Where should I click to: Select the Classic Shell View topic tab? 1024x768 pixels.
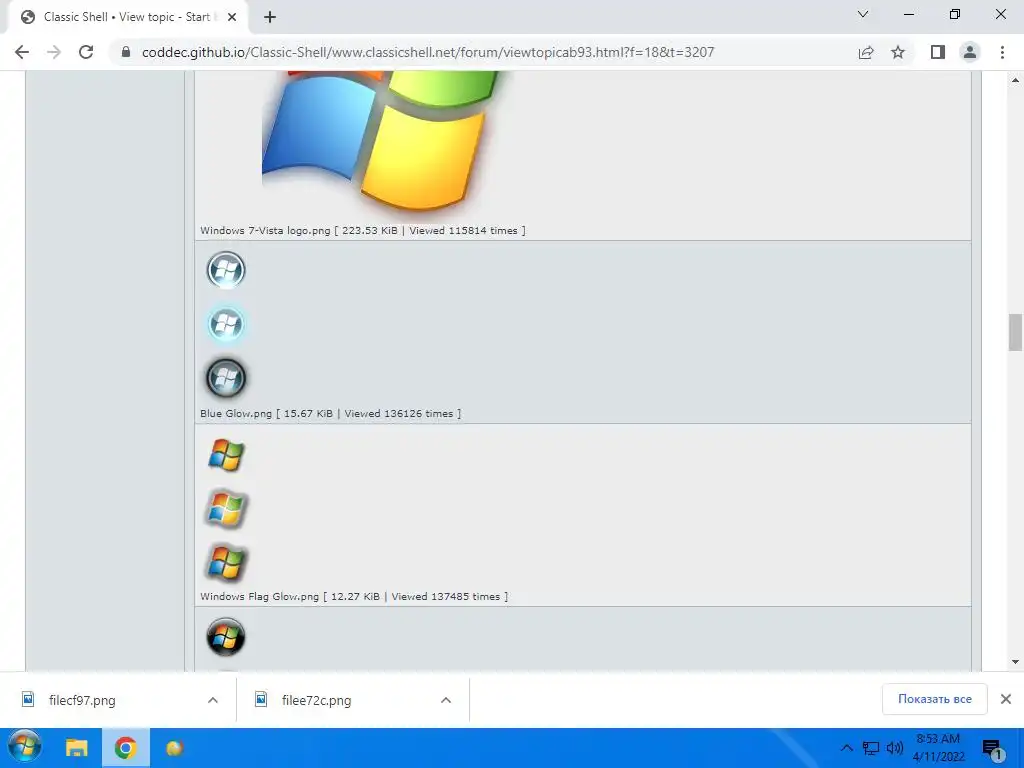click(x=127, y=17)
